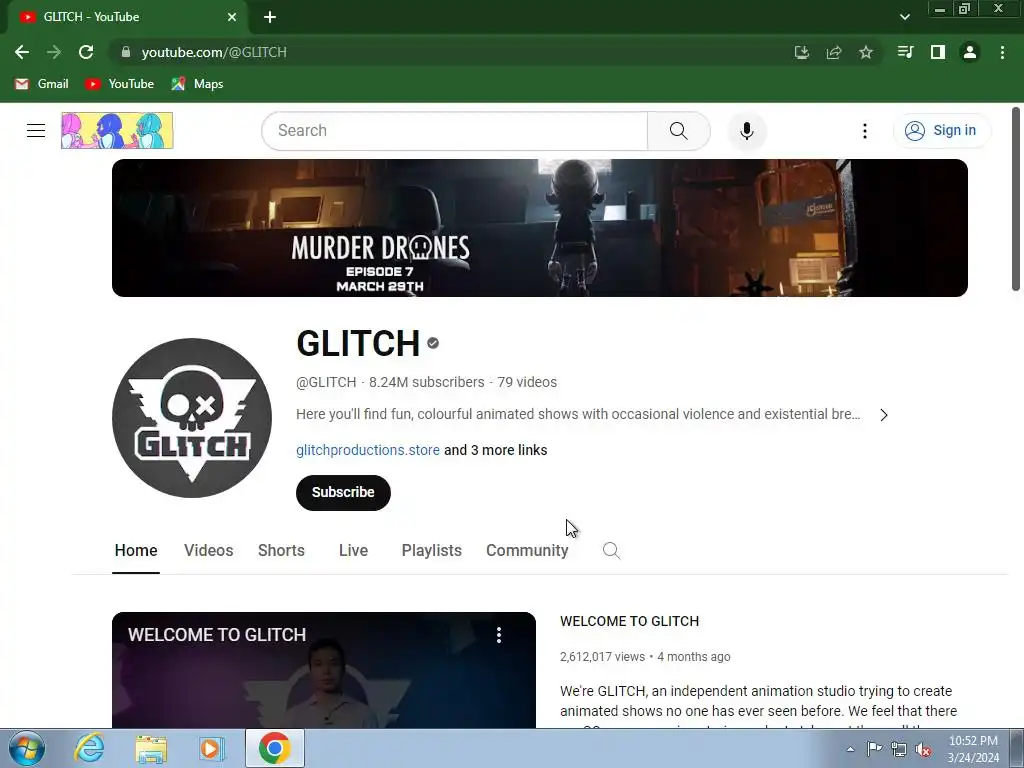
Task: Open the YouTube hamburger guide menu
Action: (x=36, y=131)
